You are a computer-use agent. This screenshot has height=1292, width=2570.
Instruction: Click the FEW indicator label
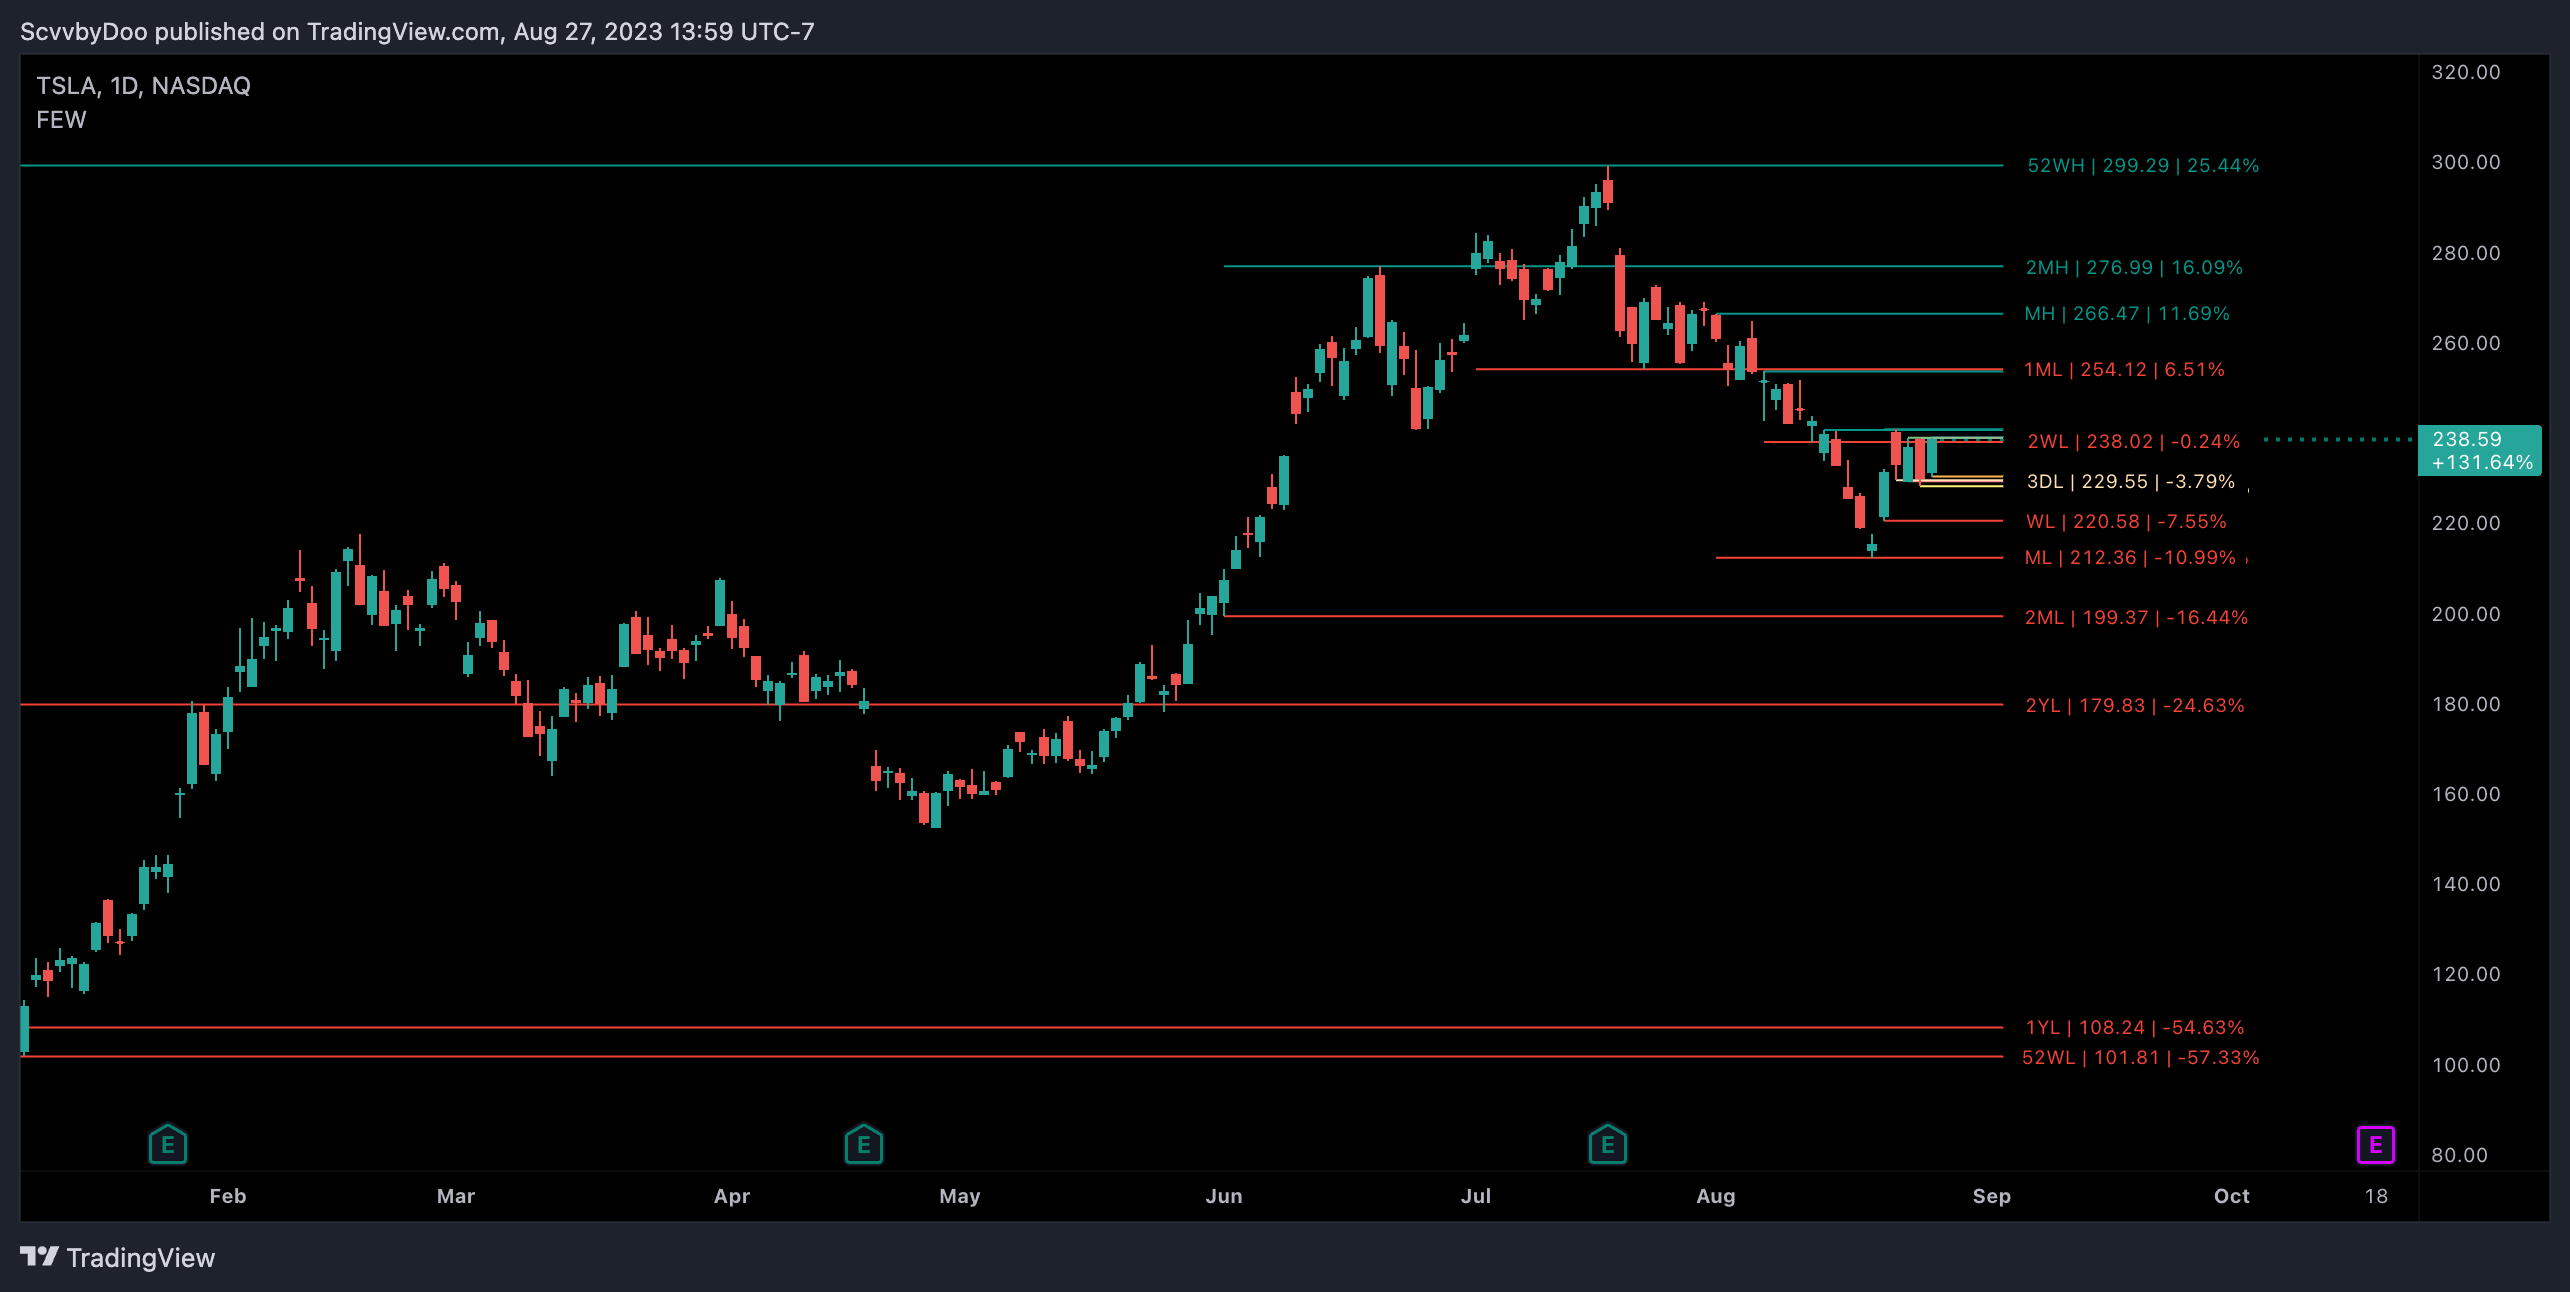[x=62, y=120]
